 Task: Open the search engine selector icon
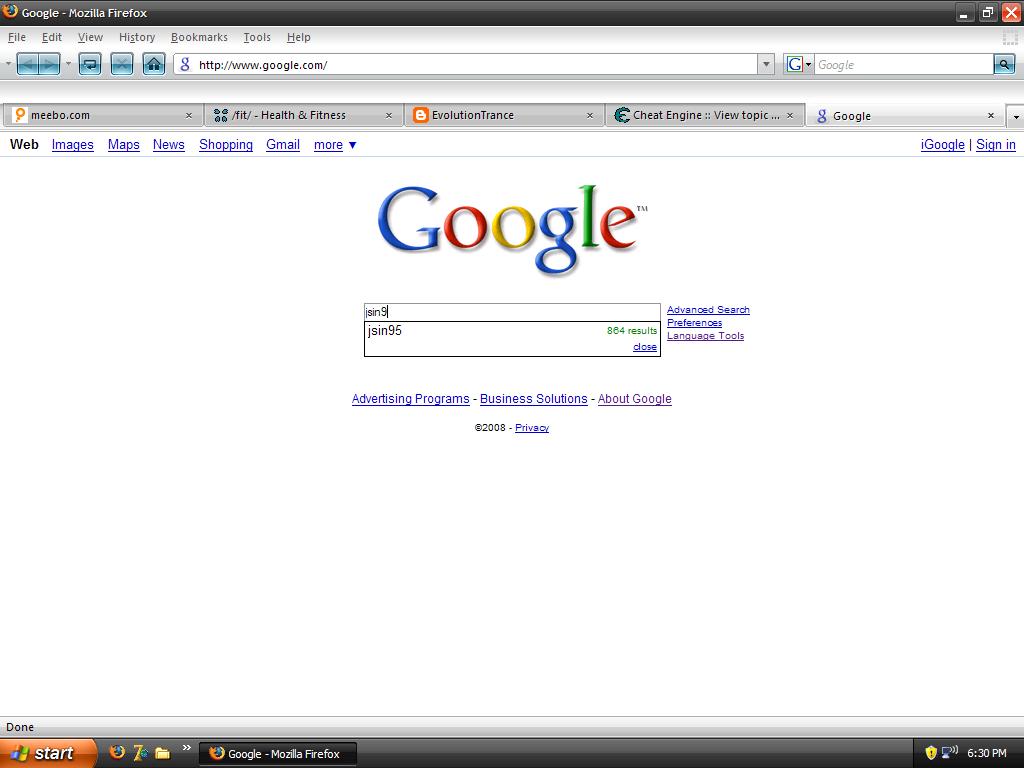(799, 64)
